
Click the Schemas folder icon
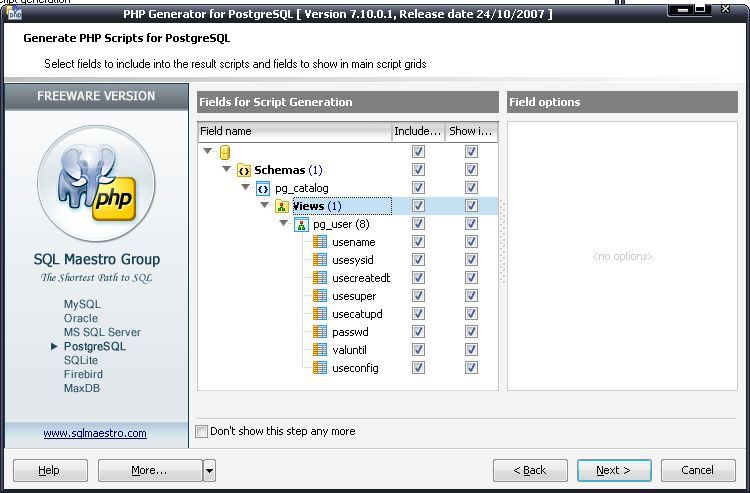pos(244,170)
